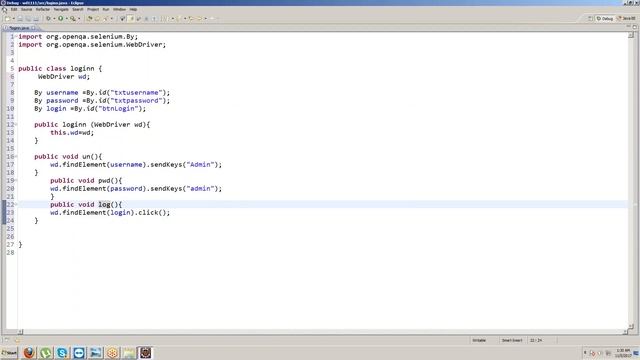Image resolution: width=640 pixels, height=360 pixels.
Task: Click the New Java Package toolbar icon
Action: pos(90,18)
